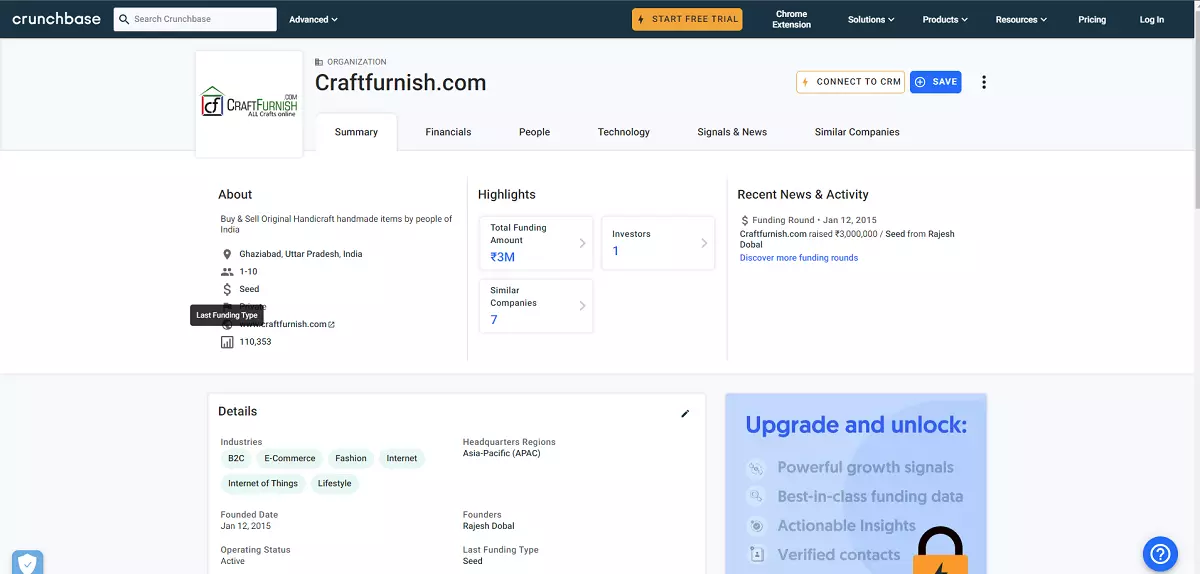Click the ORGANIZATION label icon
Image resolution: width=1200 pixels, height=574 pixels.
coord(319,62)
